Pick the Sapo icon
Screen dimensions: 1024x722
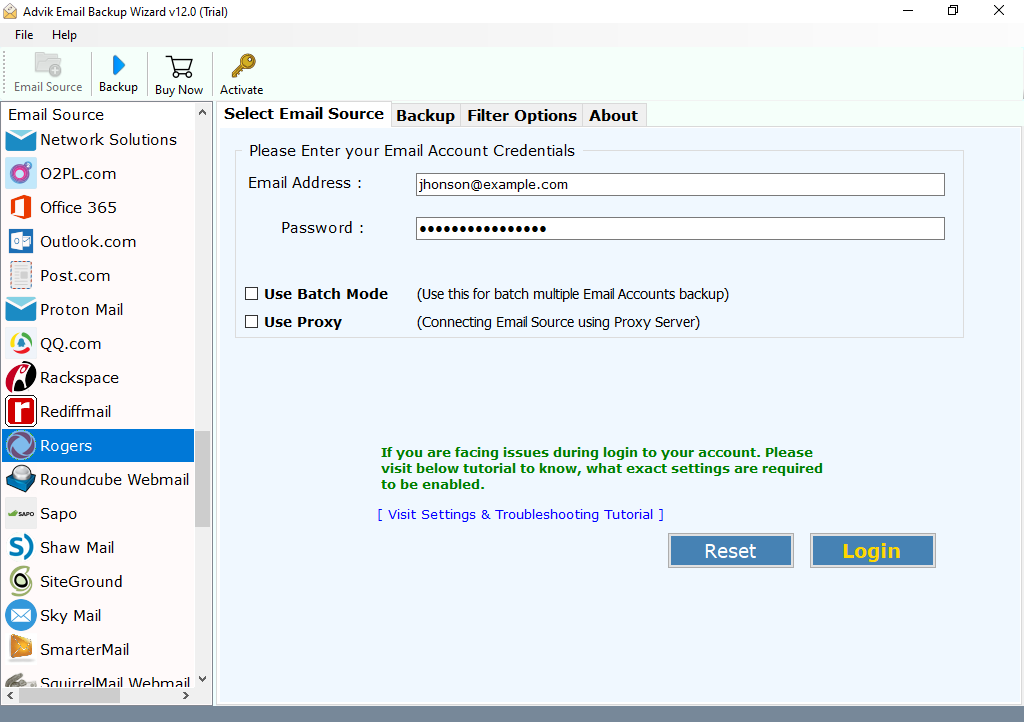point(21,514)
